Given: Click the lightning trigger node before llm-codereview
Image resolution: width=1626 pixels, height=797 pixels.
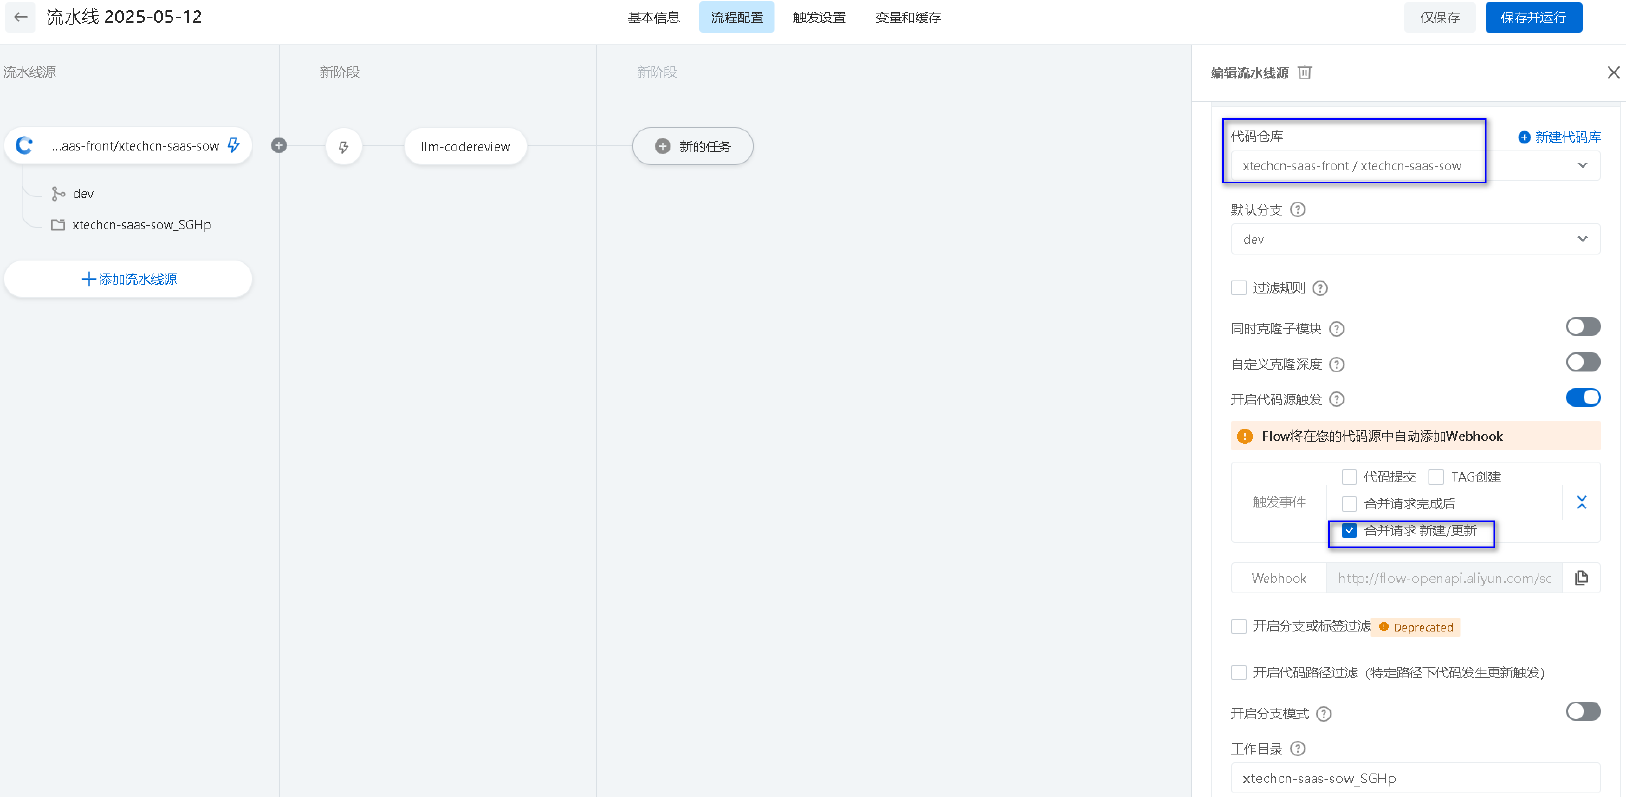Looking at the screenshot, I should pyautogui.click(x=343, y=147).
